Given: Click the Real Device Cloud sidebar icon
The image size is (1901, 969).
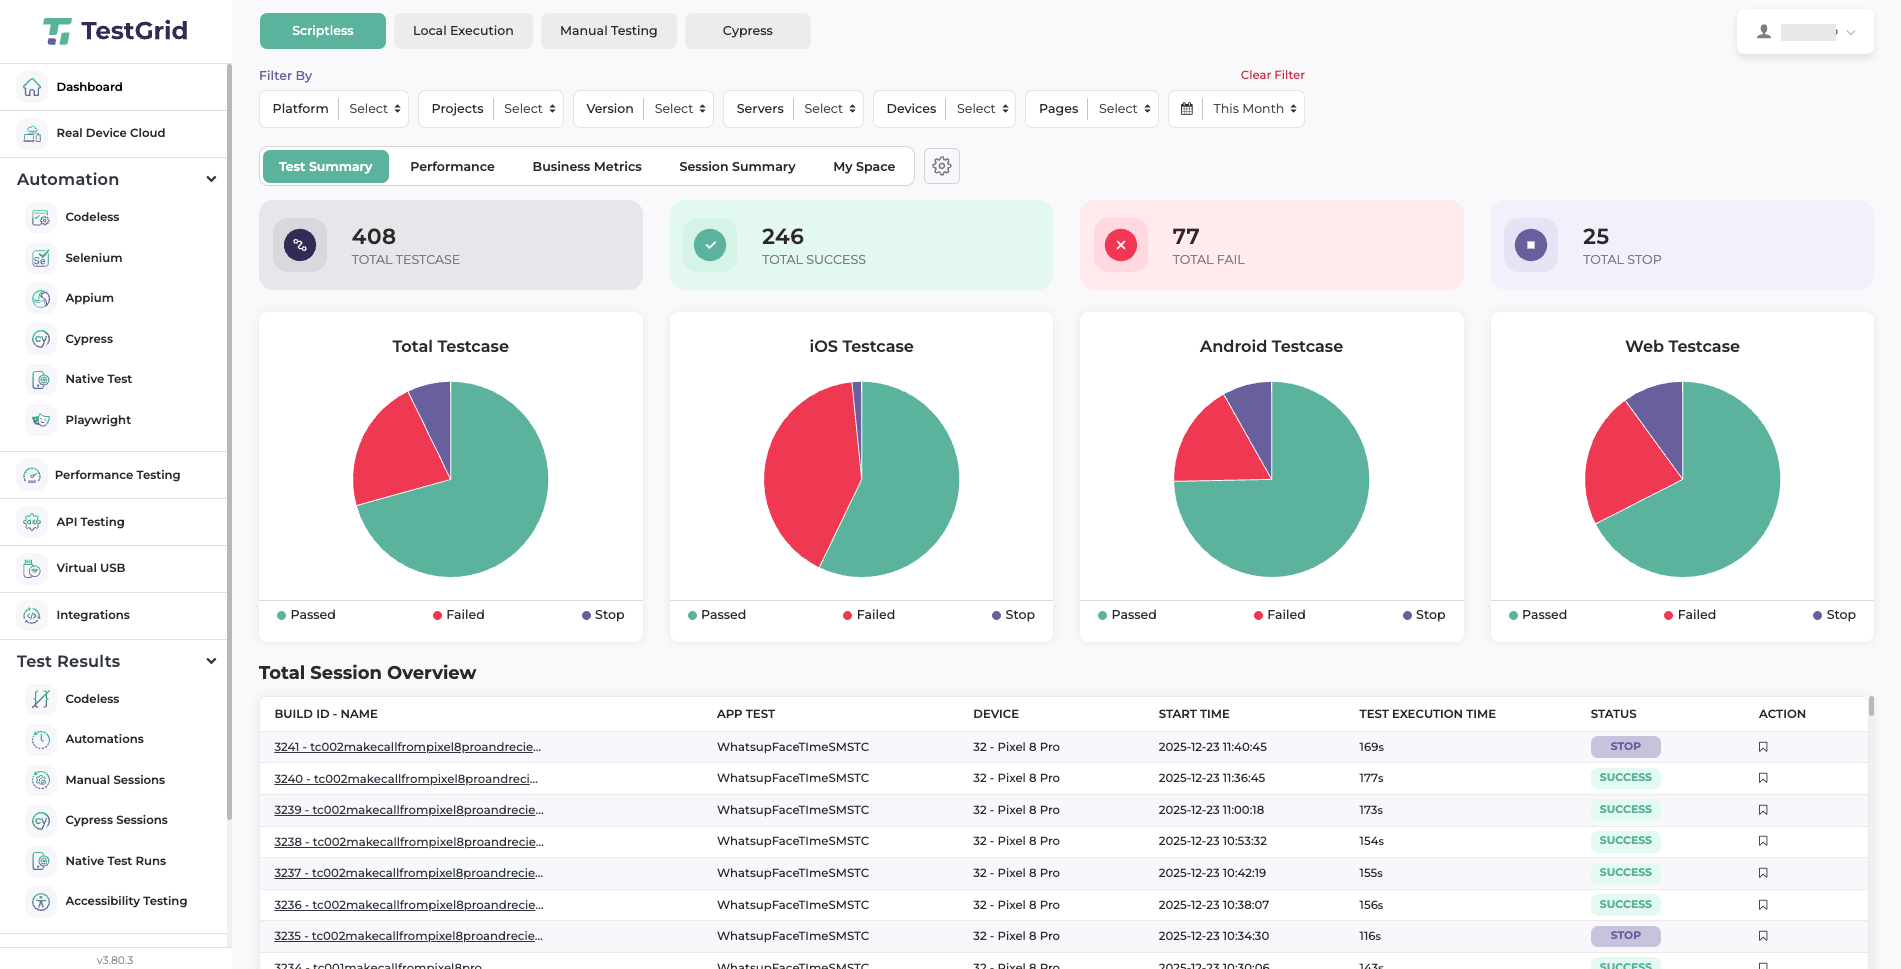Looking at the screenshot, I should [32, 133].
